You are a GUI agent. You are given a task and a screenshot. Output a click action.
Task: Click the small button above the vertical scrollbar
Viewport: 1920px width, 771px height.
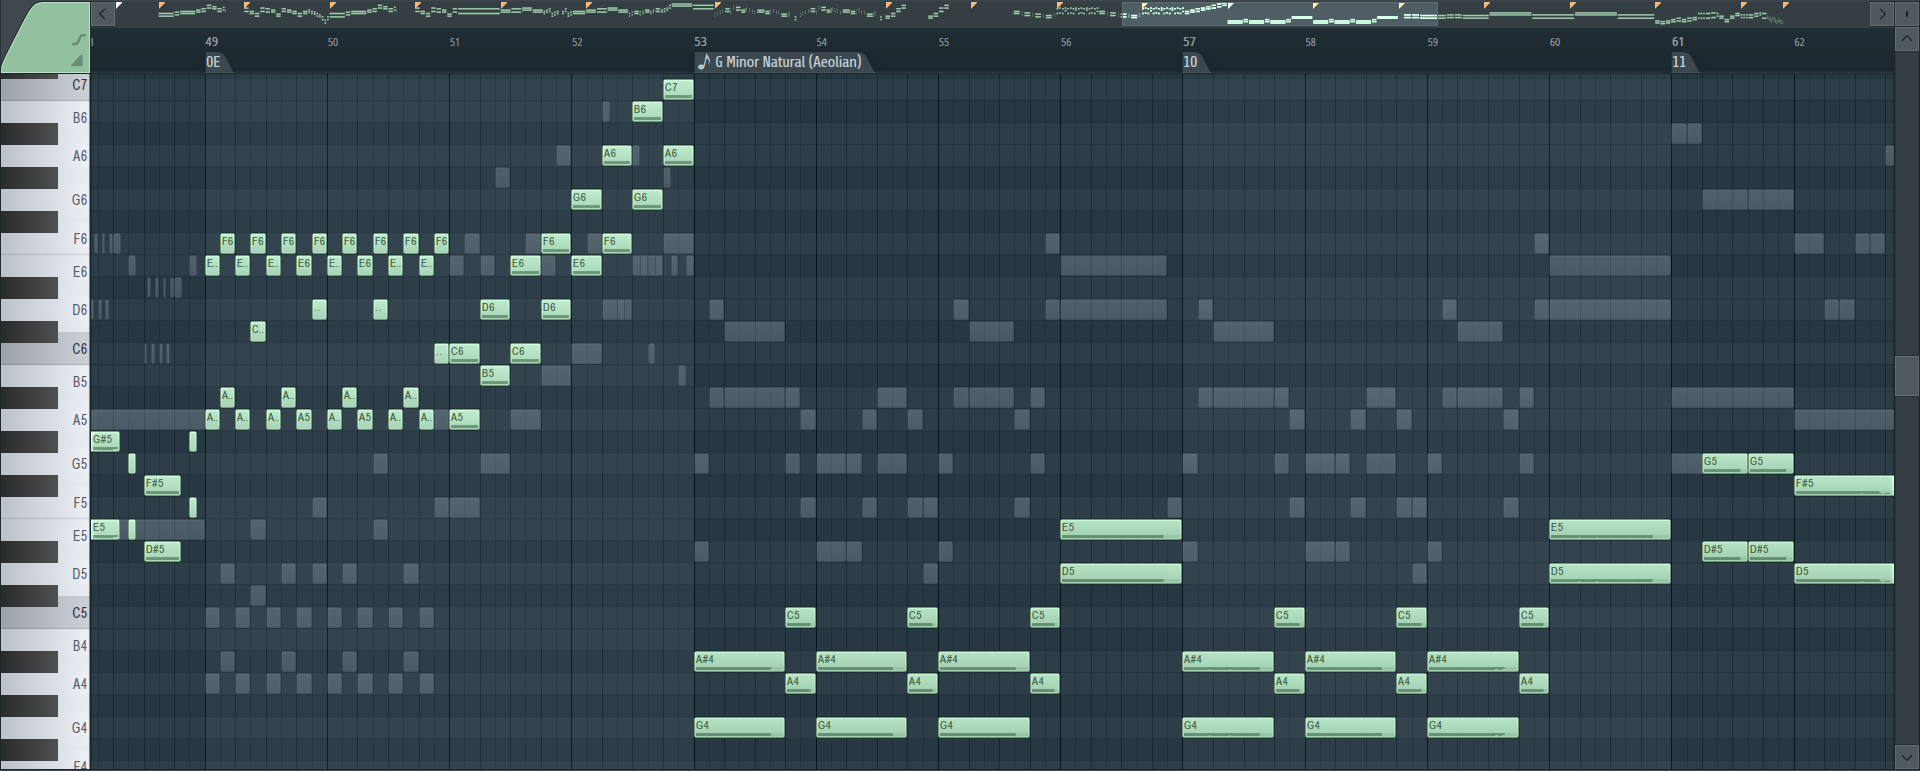1907,13
